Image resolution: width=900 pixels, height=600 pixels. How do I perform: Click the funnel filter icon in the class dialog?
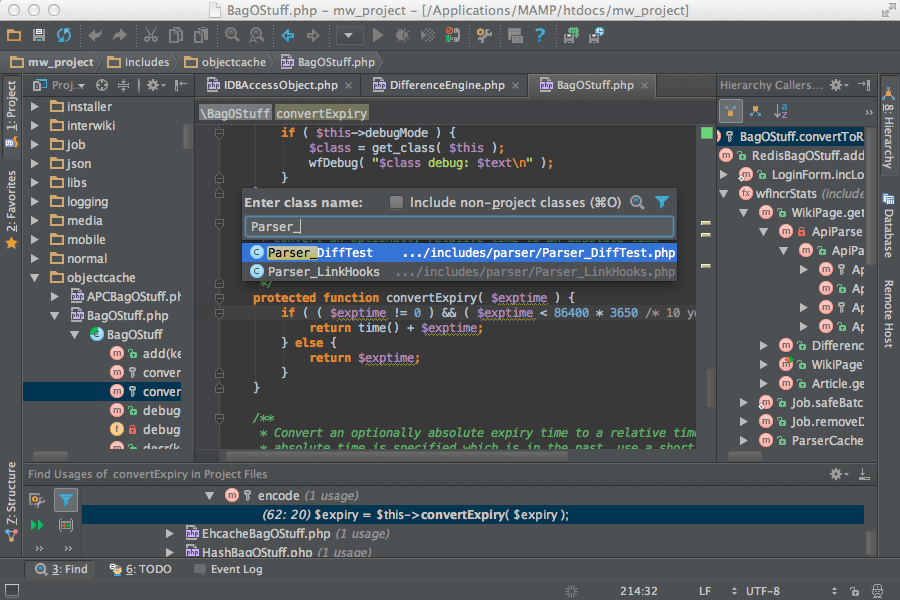click(x=662, y=201)
